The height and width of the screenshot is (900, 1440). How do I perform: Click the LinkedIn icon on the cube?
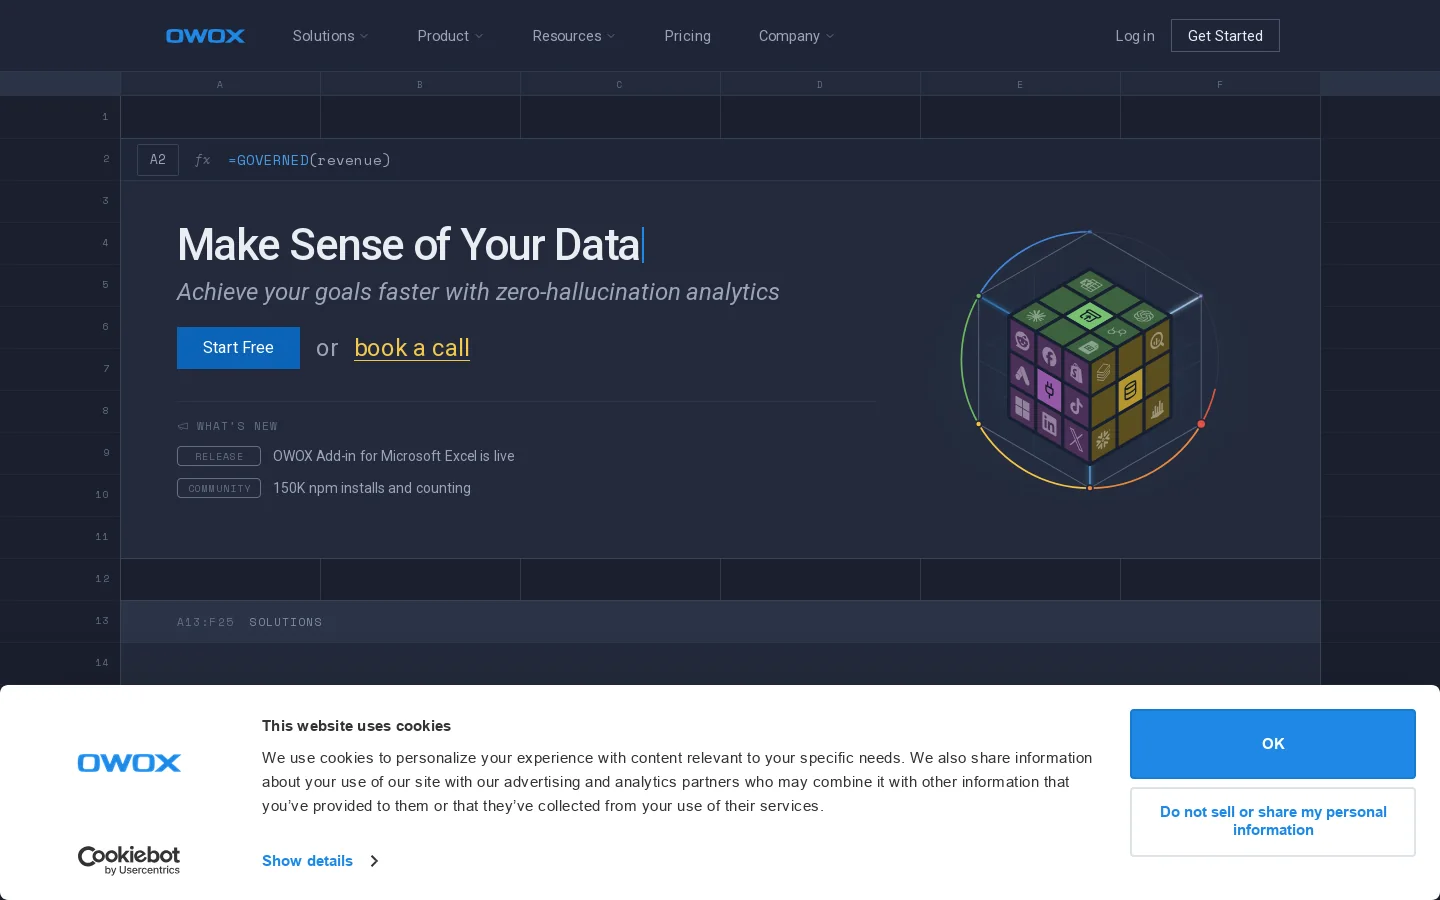[1049, 424]
